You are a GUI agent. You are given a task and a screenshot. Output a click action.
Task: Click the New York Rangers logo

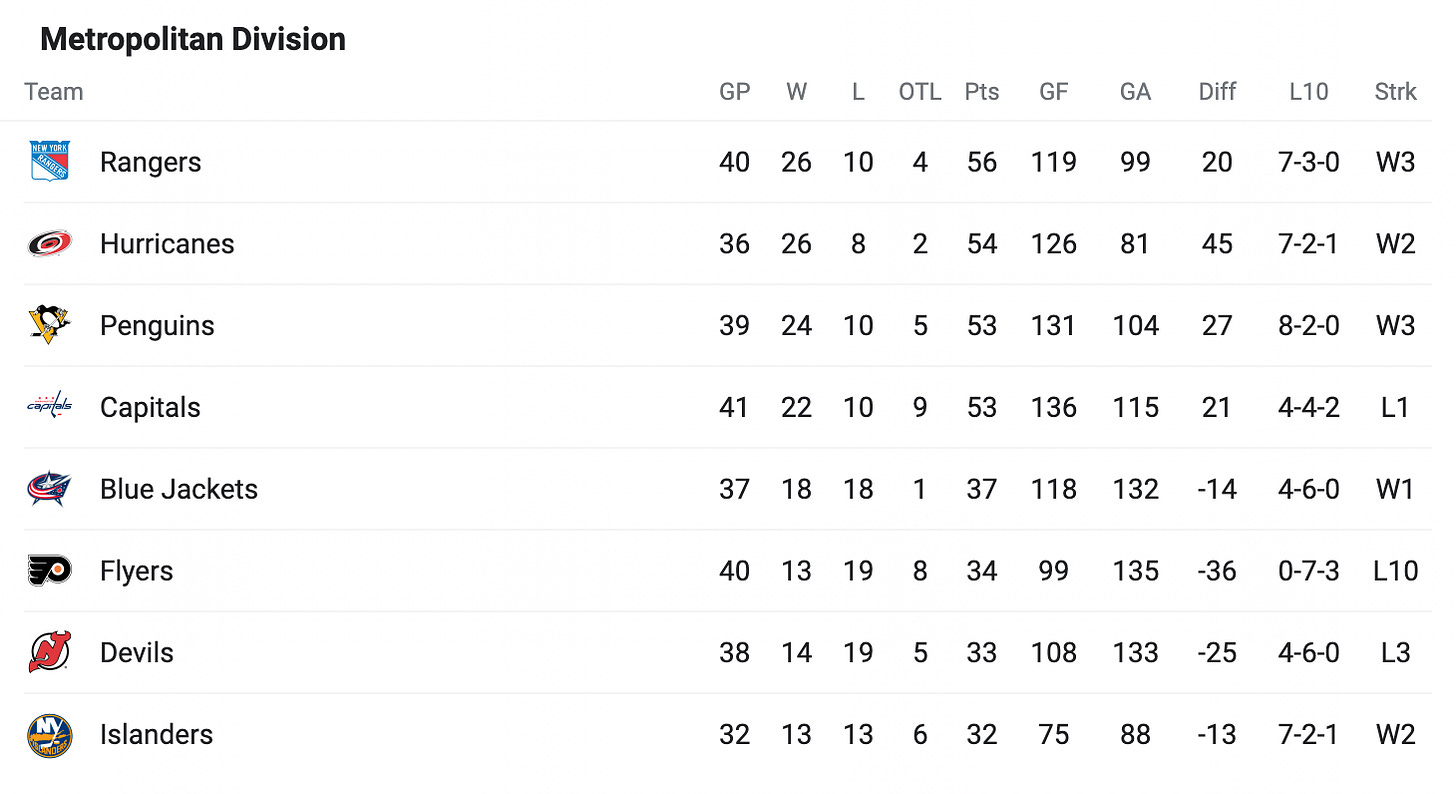pyautogui.click(x=49, y=162)
